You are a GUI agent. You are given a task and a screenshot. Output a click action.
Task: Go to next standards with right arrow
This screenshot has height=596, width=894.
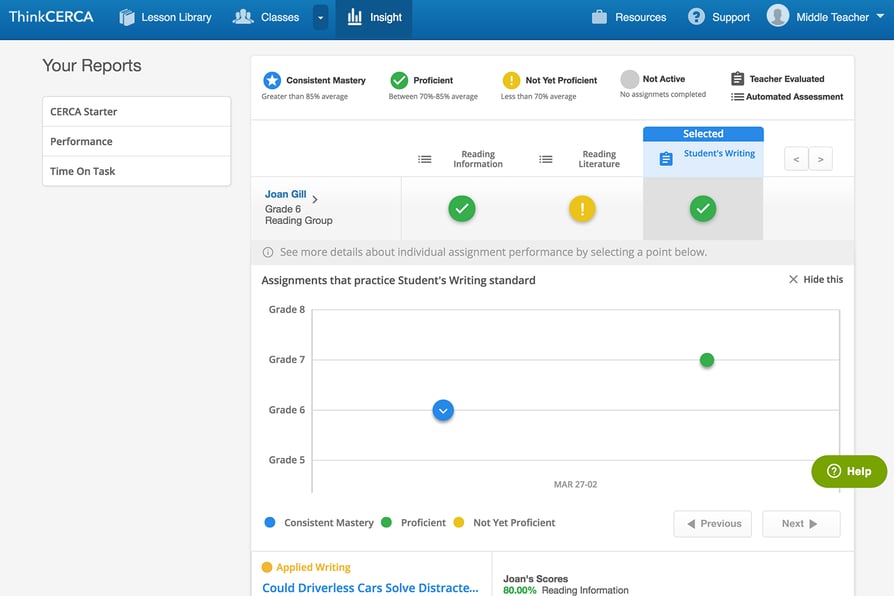coord(820,159)
